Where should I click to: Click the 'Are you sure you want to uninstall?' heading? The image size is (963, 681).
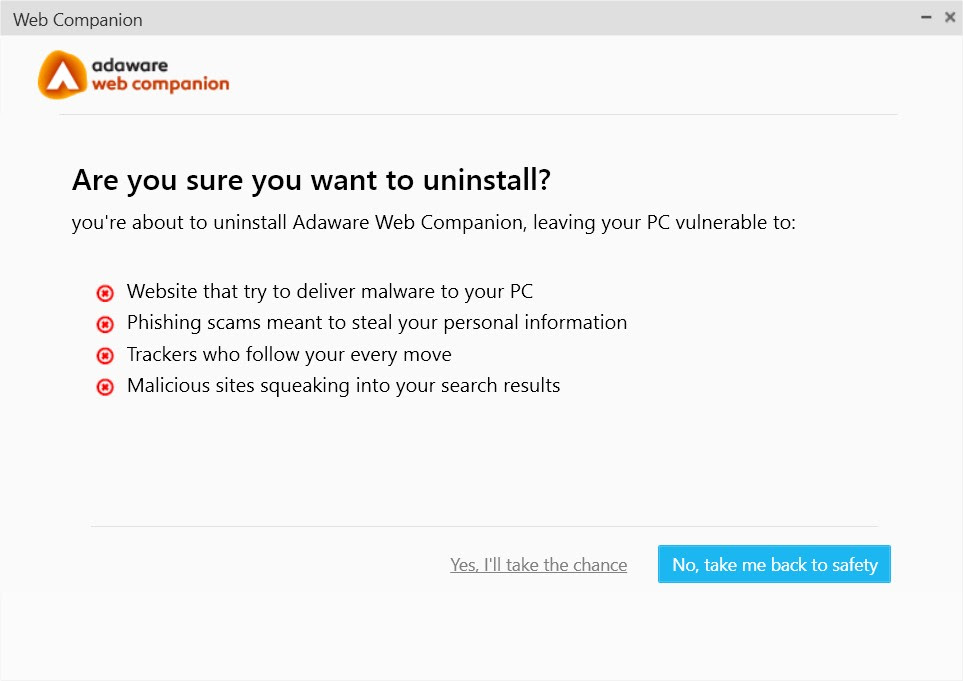(311, 180)
